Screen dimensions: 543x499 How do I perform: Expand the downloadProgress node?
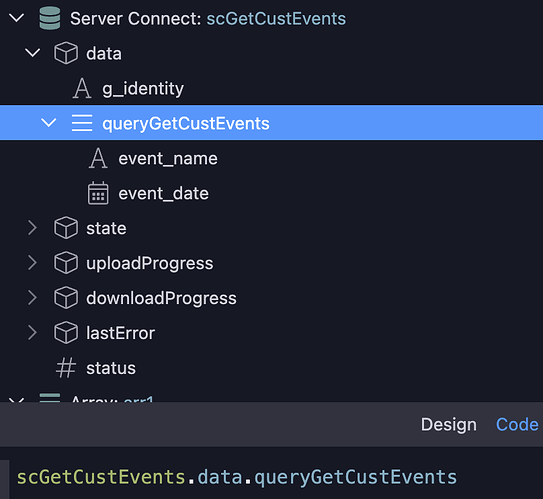32,297
